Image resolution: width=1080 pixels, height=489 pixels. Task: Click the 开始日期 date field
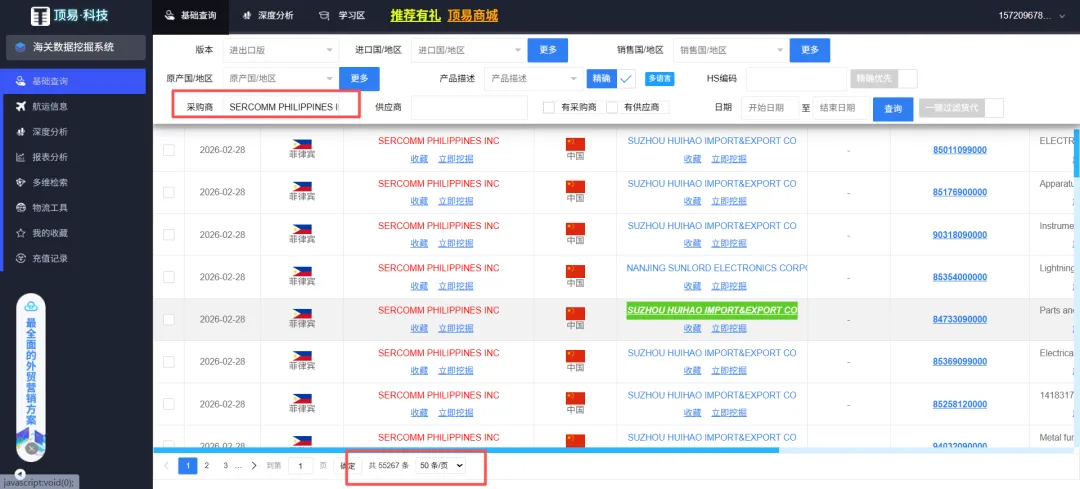(769, 108)
